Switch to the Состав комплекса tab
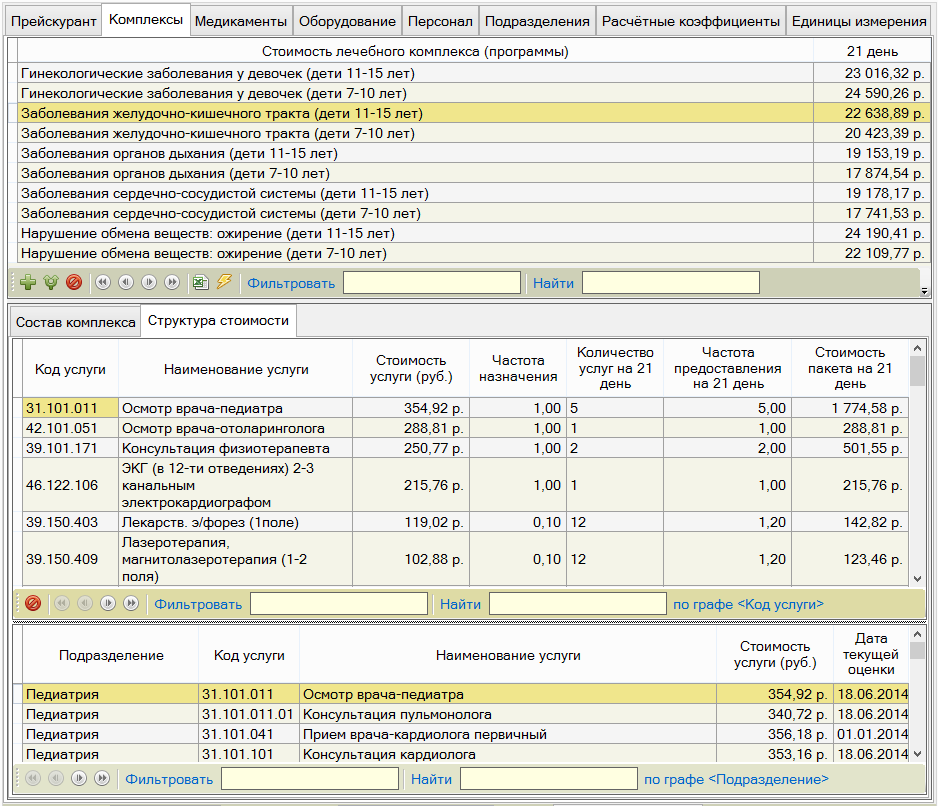This screenshot has width=938, height=806. click(x=76, y=322)
